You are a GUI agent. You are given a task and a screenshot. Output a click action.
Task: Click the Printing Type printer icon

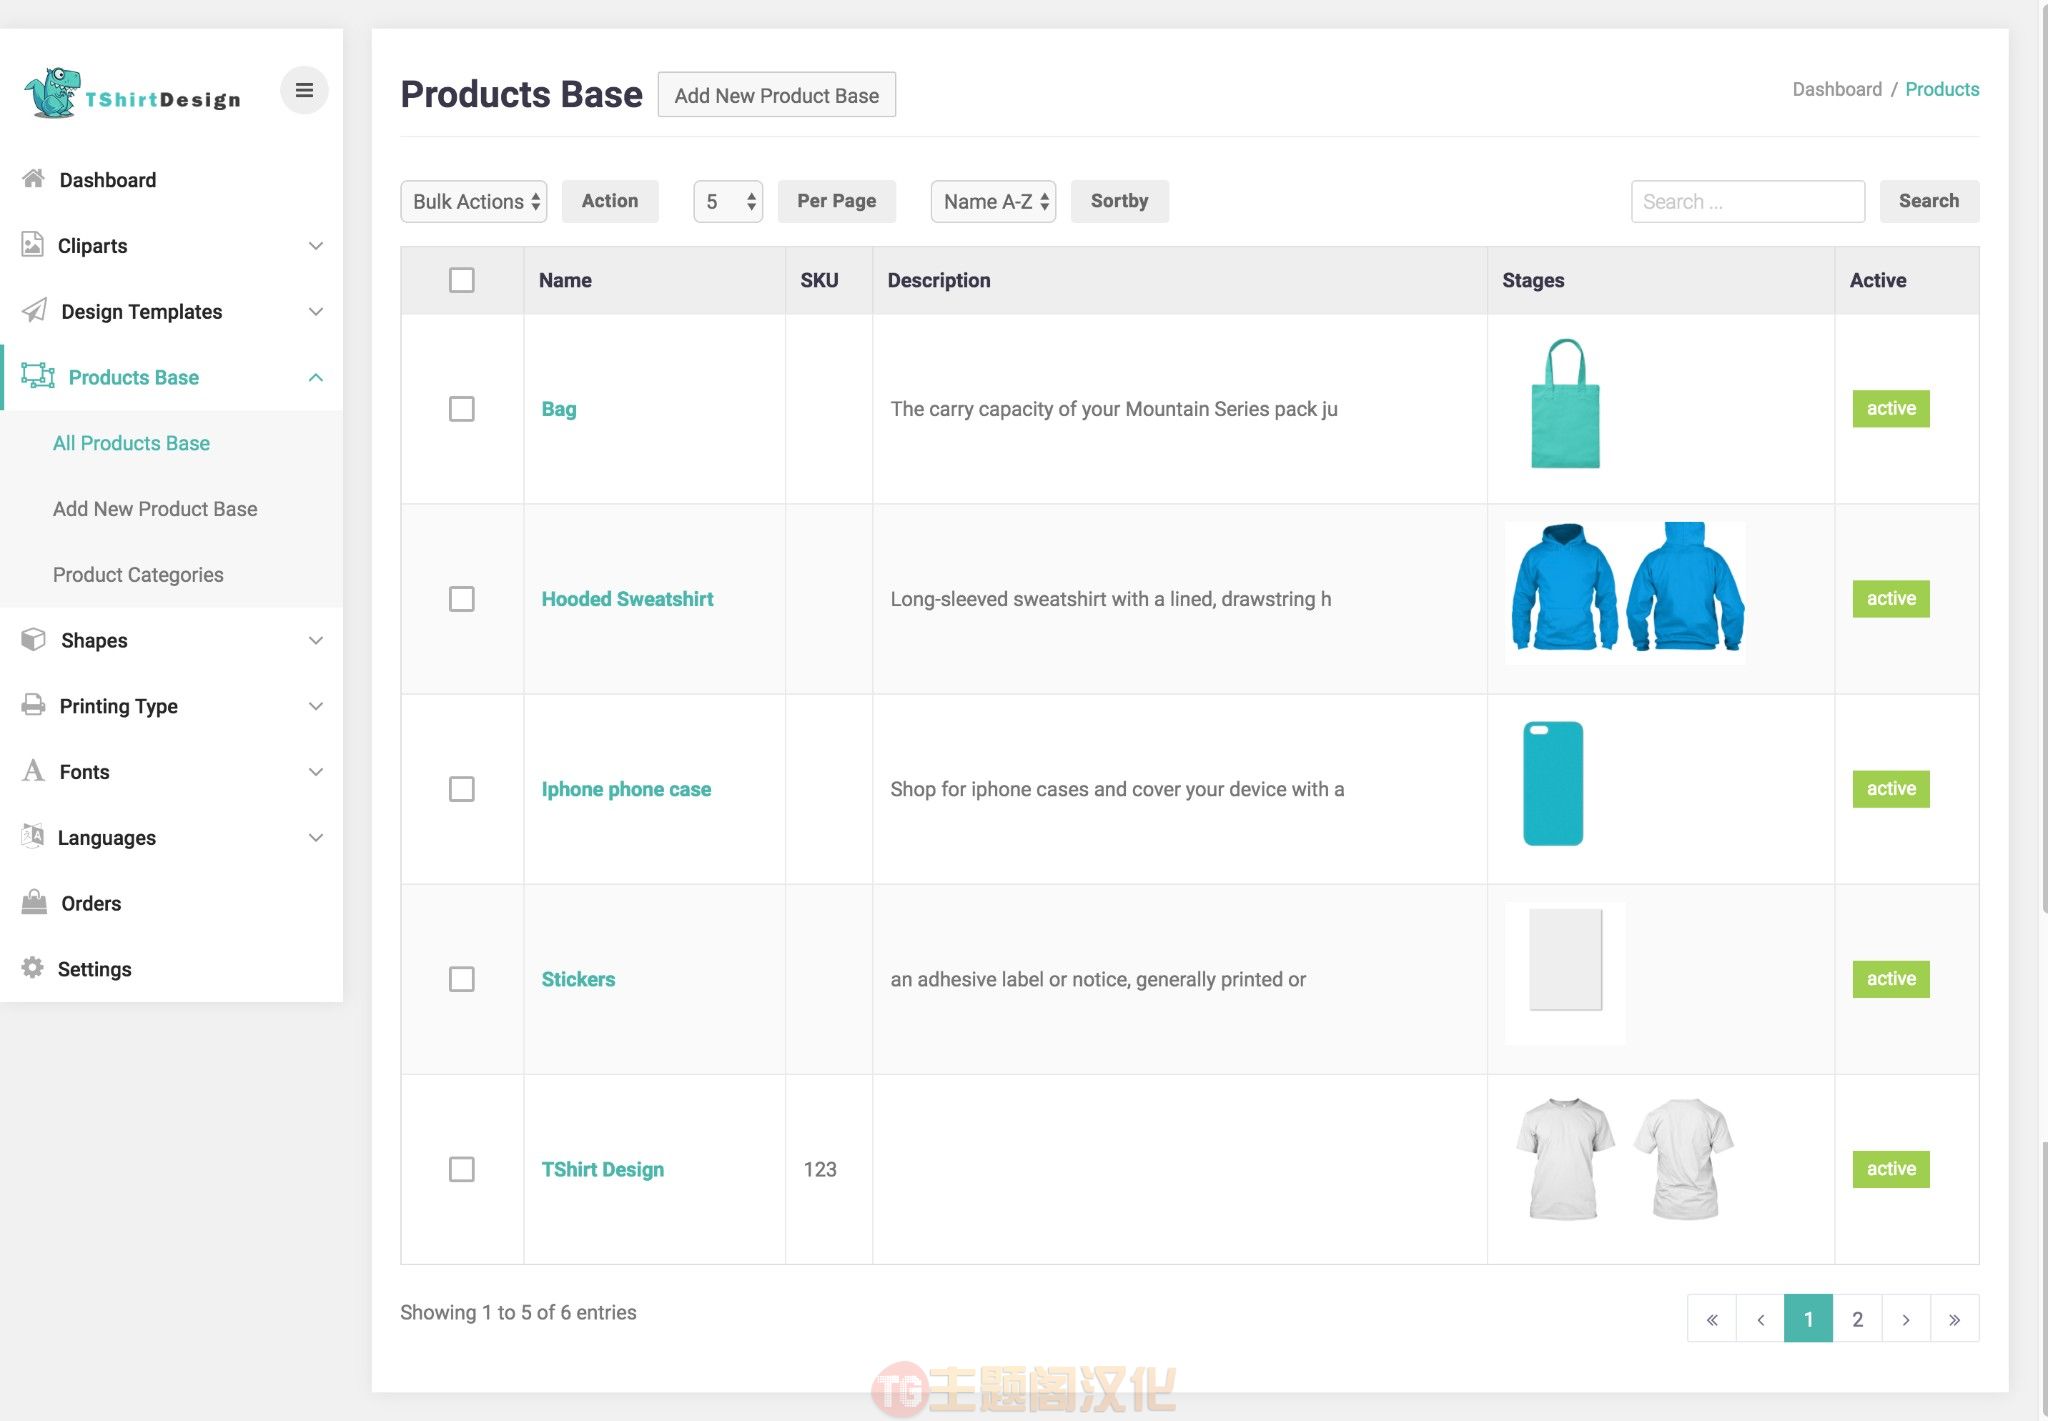[33, 705]
